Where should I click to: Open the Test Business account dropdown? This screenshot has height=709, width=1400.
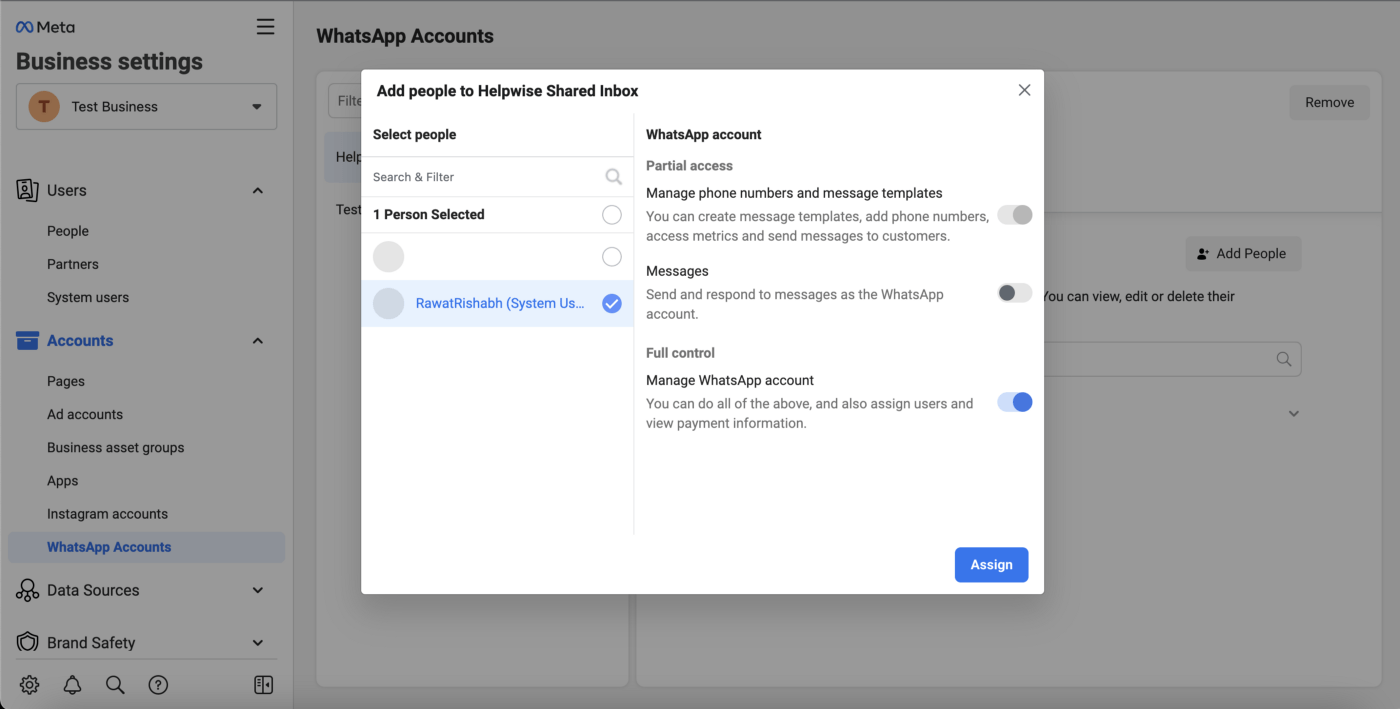click(146, 107)
